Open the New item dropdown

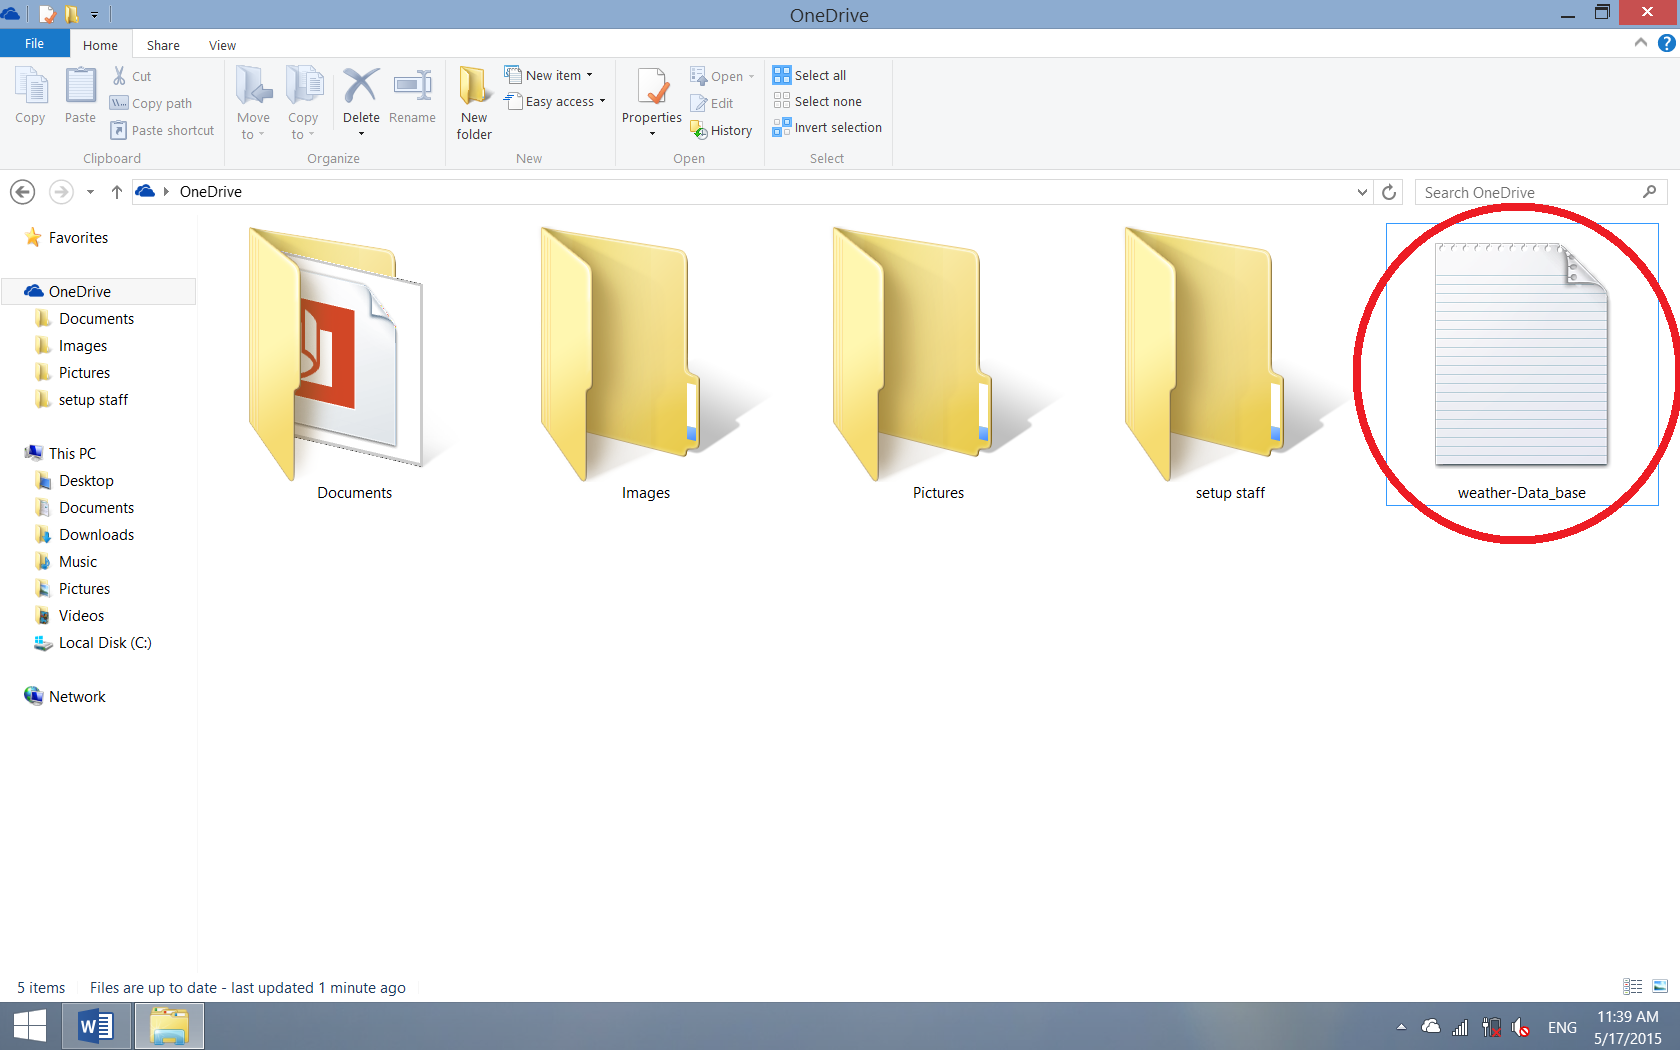(549, 75)
